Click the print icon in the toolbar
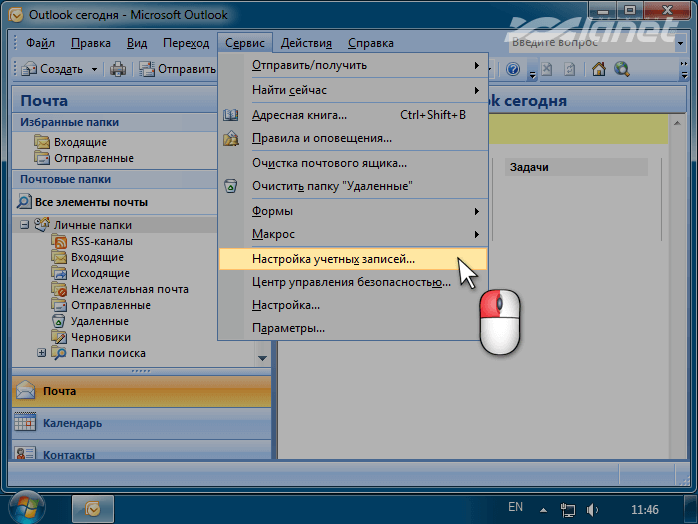Image resolution: width=698 pixels, height=524 pixels. coord(118,69)
